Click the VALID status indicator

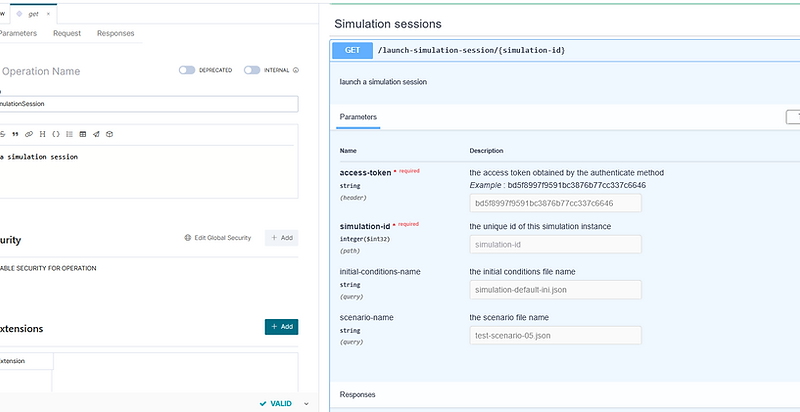click(x=276, y=403)
